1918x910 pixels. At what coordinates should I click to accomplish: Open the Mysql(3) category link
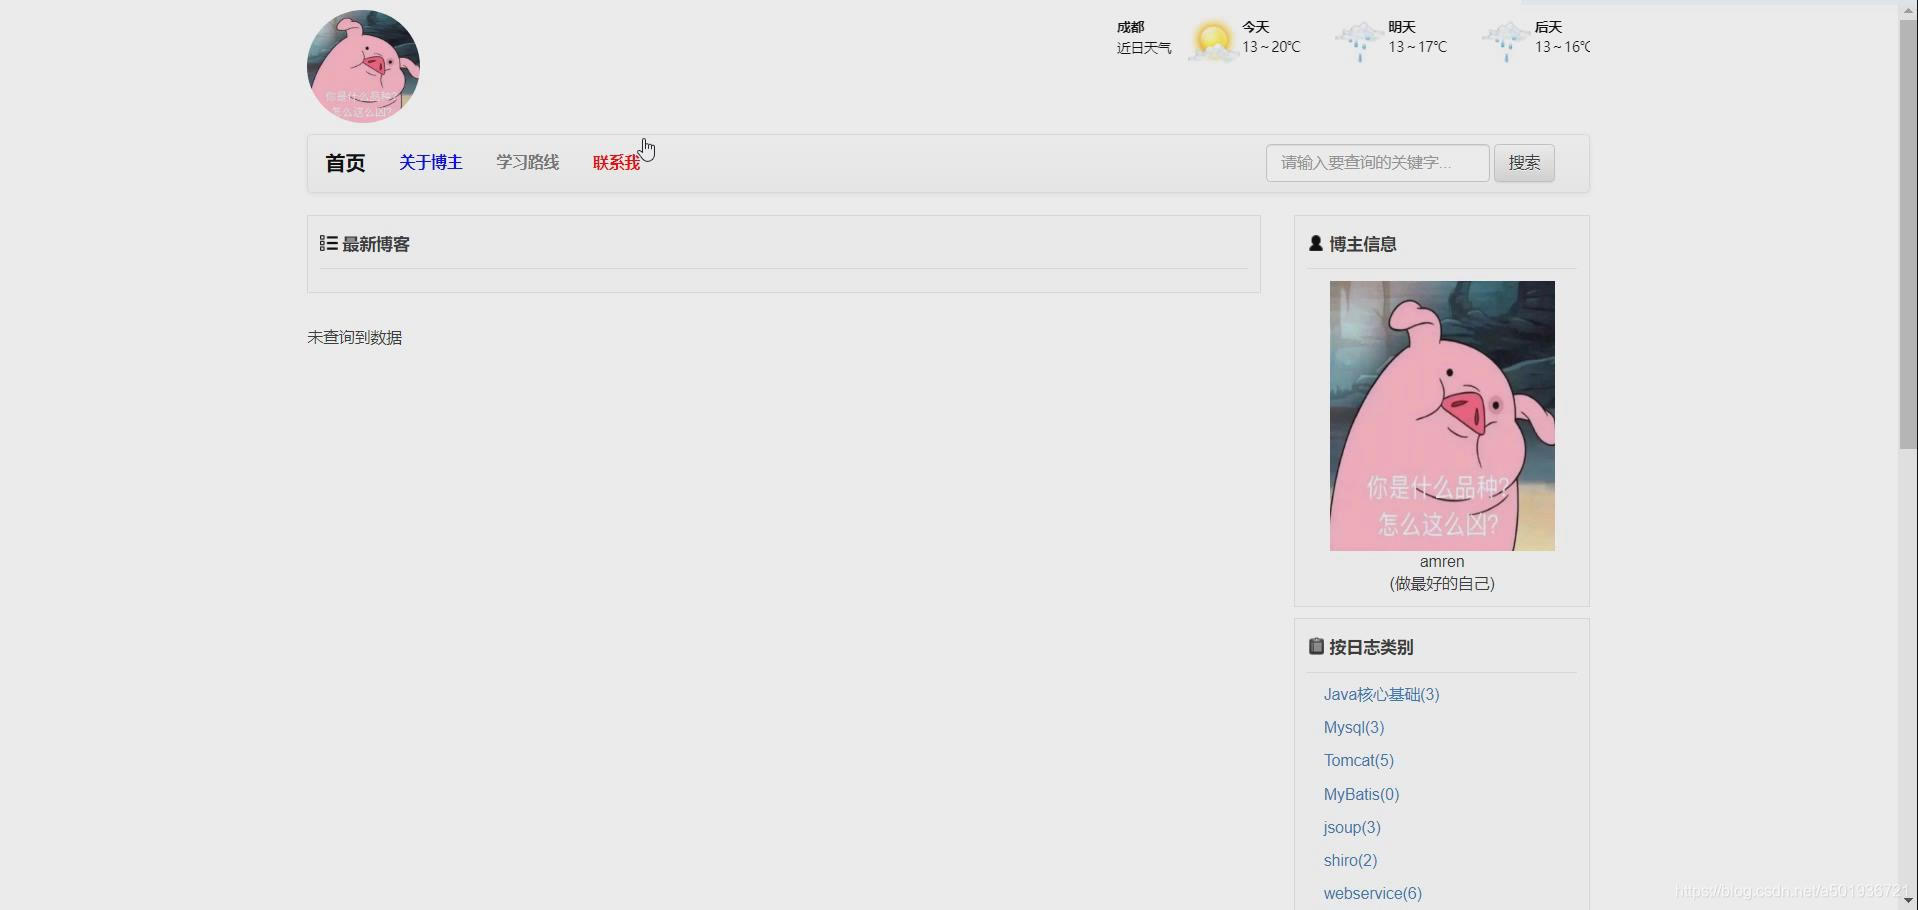tap(1353, 727)
